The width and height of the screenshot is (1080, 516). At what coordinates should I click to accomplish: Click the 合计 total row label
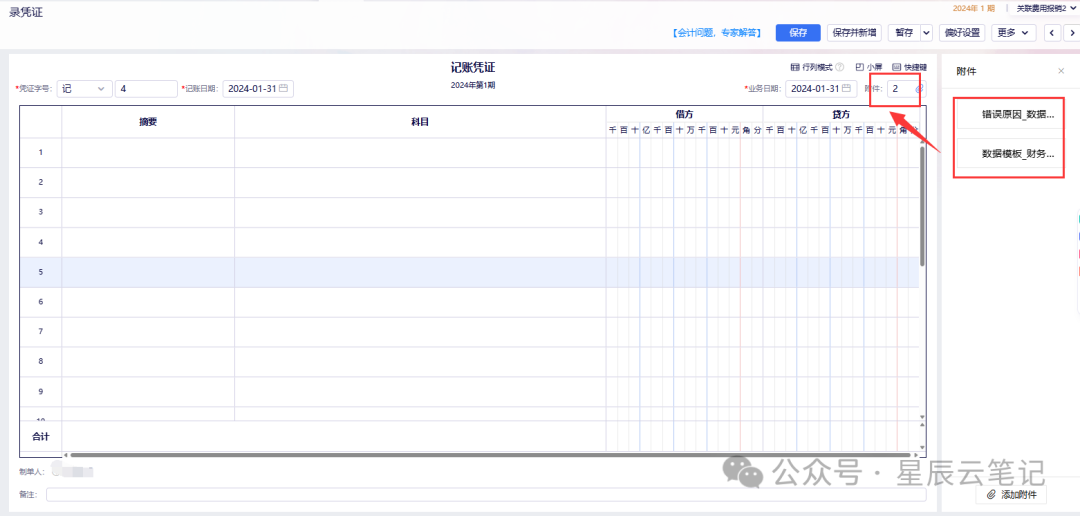point(41,436)
